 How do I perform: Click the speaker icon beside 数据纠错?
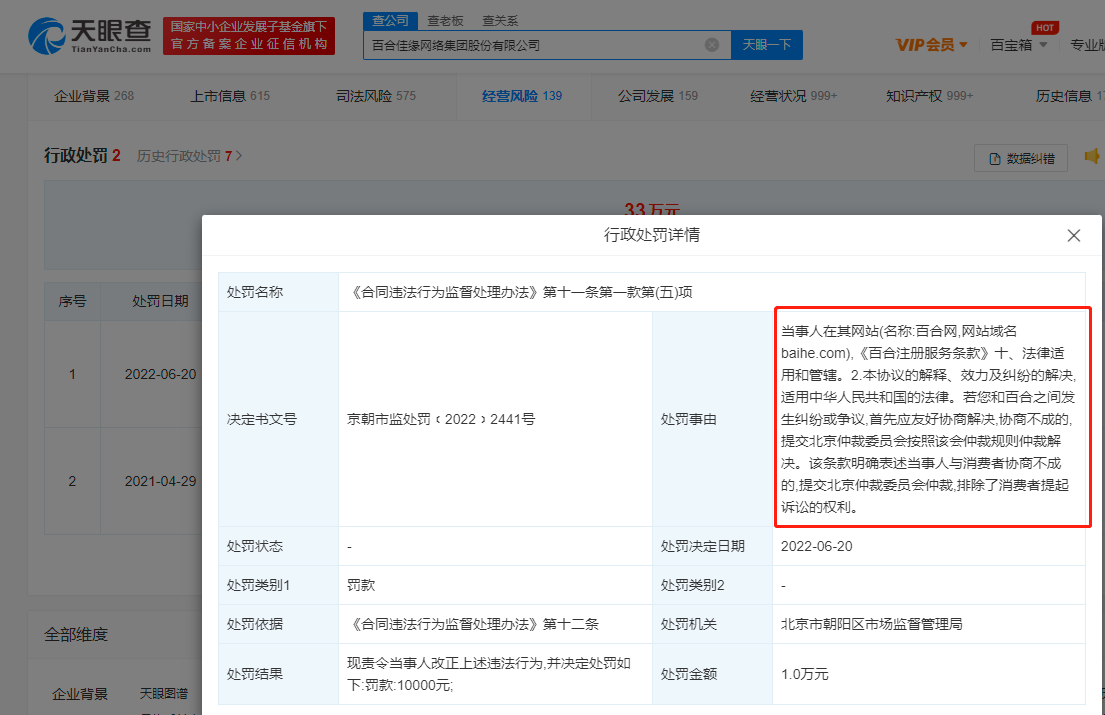click(1092, 157)
